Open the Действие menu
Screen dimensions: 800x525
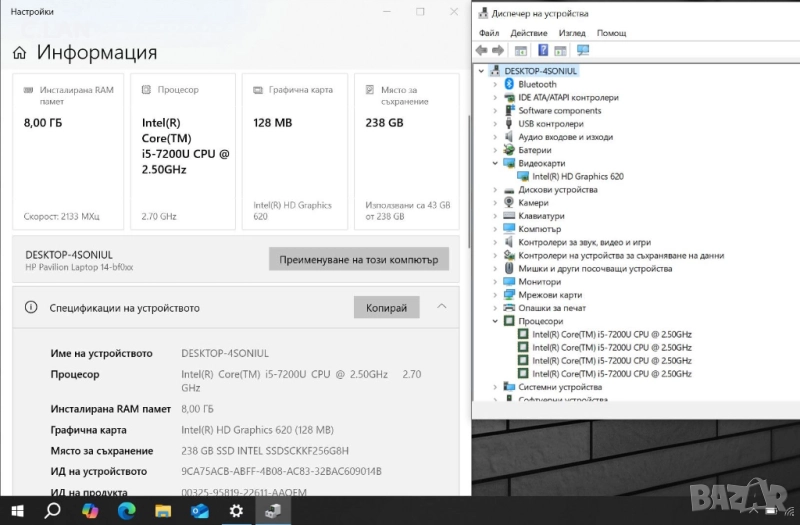528,33
